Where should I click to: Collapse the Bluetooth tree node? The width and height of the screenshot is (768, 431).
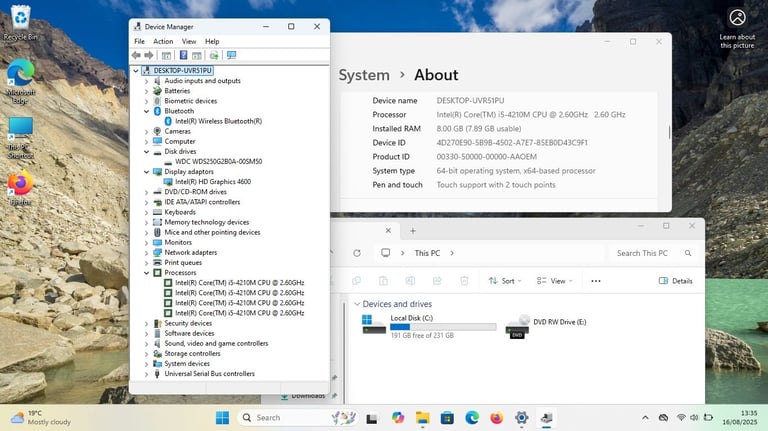146,111
